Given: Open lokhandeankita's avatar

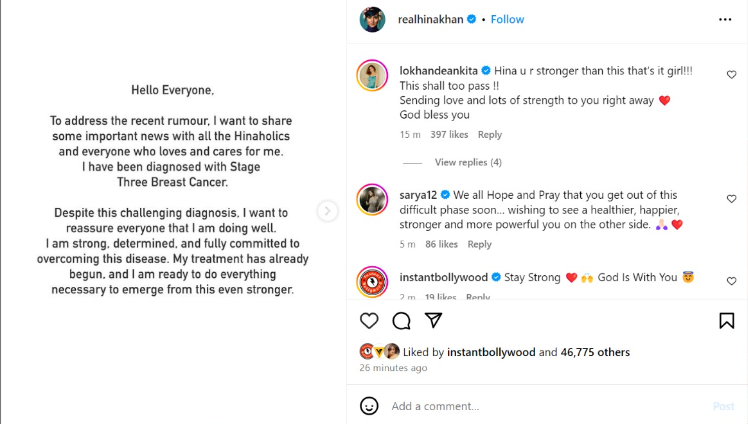Looking at the screenshot, I should point(372,76).
